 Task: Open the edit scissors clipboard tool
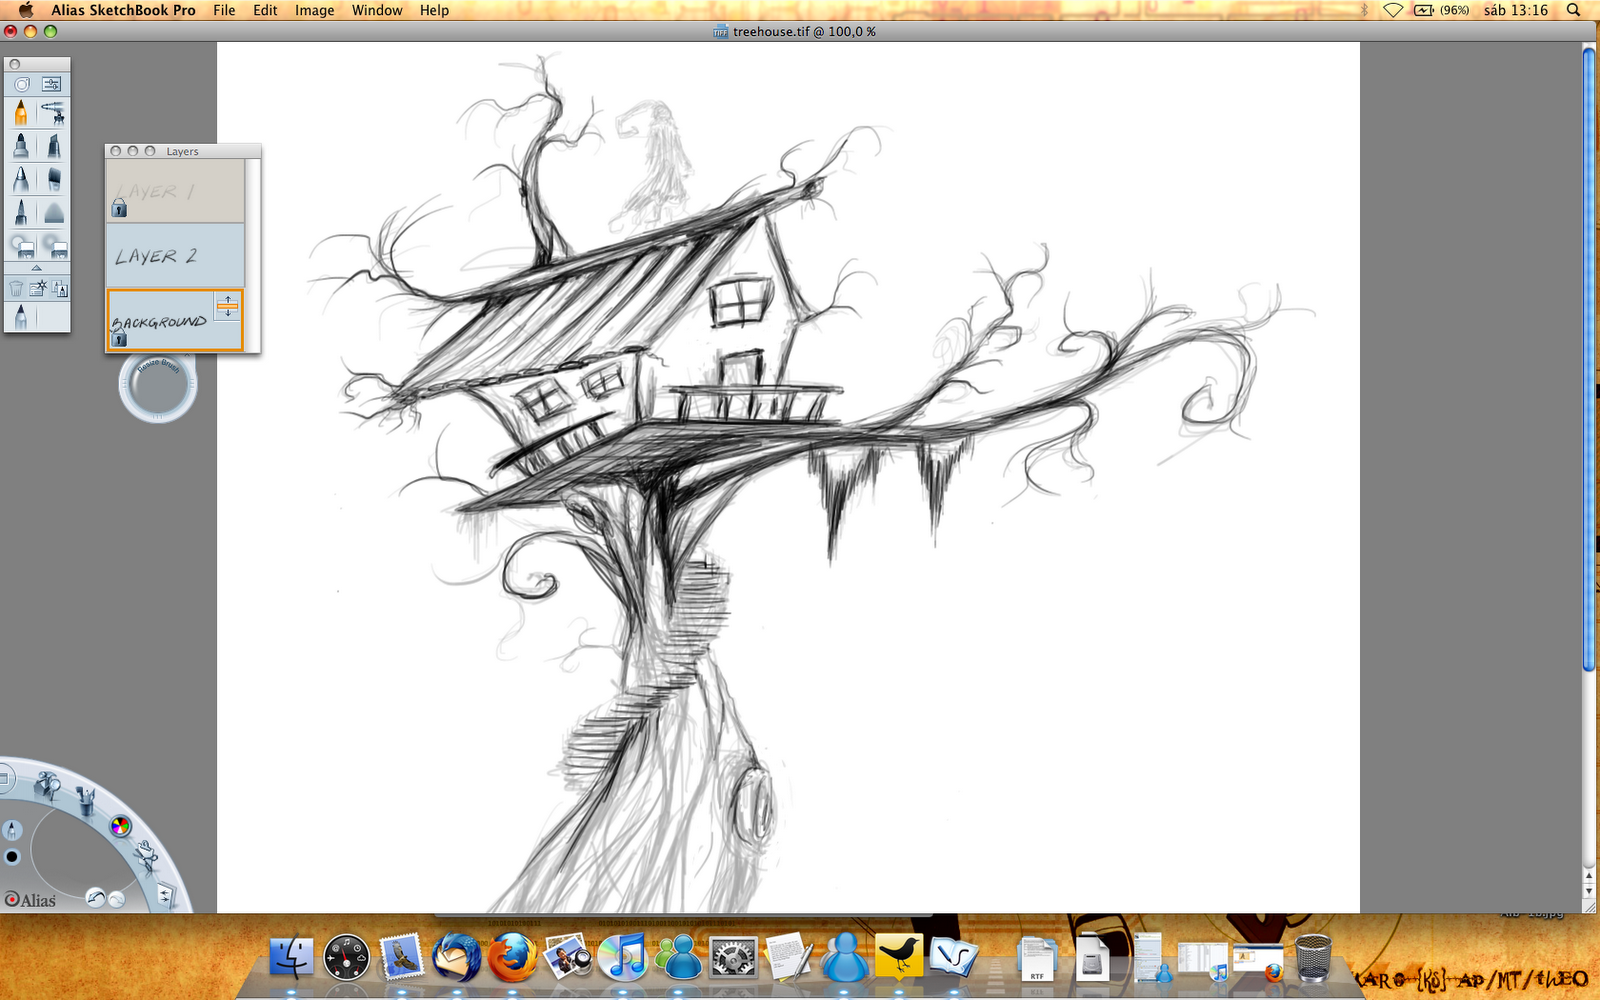coord(147,857)
